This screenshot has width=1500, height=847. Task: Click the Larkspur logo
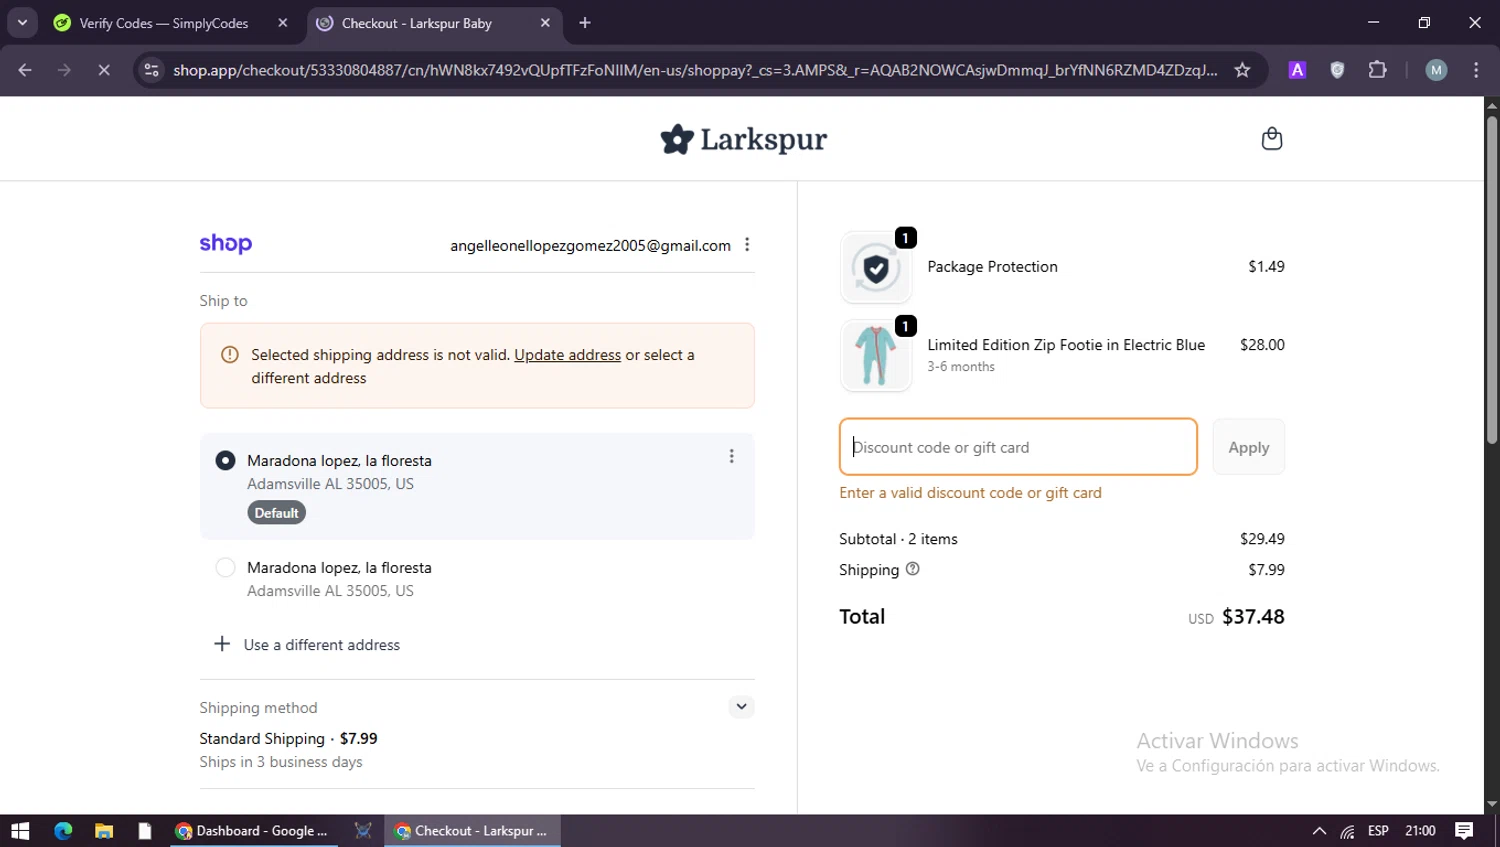click(743, 139)
